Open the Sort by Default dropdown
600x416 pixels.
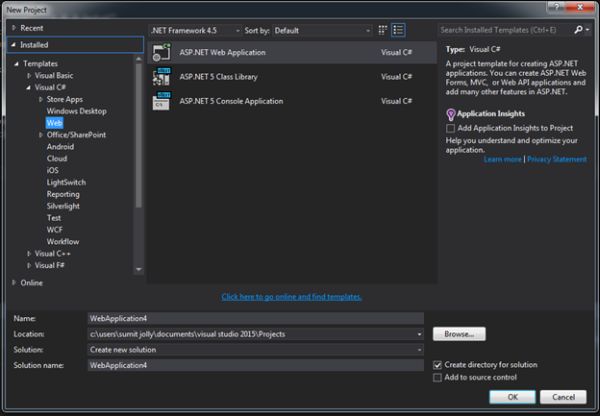tap(322, 31)
